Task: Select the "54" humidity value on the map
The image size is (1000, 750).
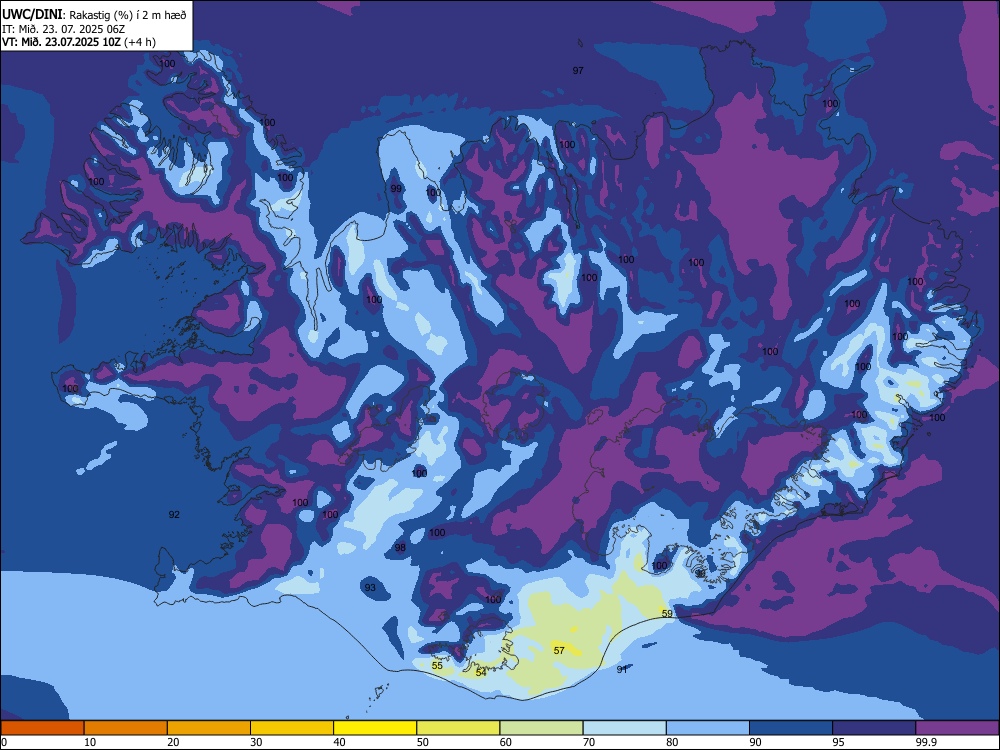Action: click(481, 673)
